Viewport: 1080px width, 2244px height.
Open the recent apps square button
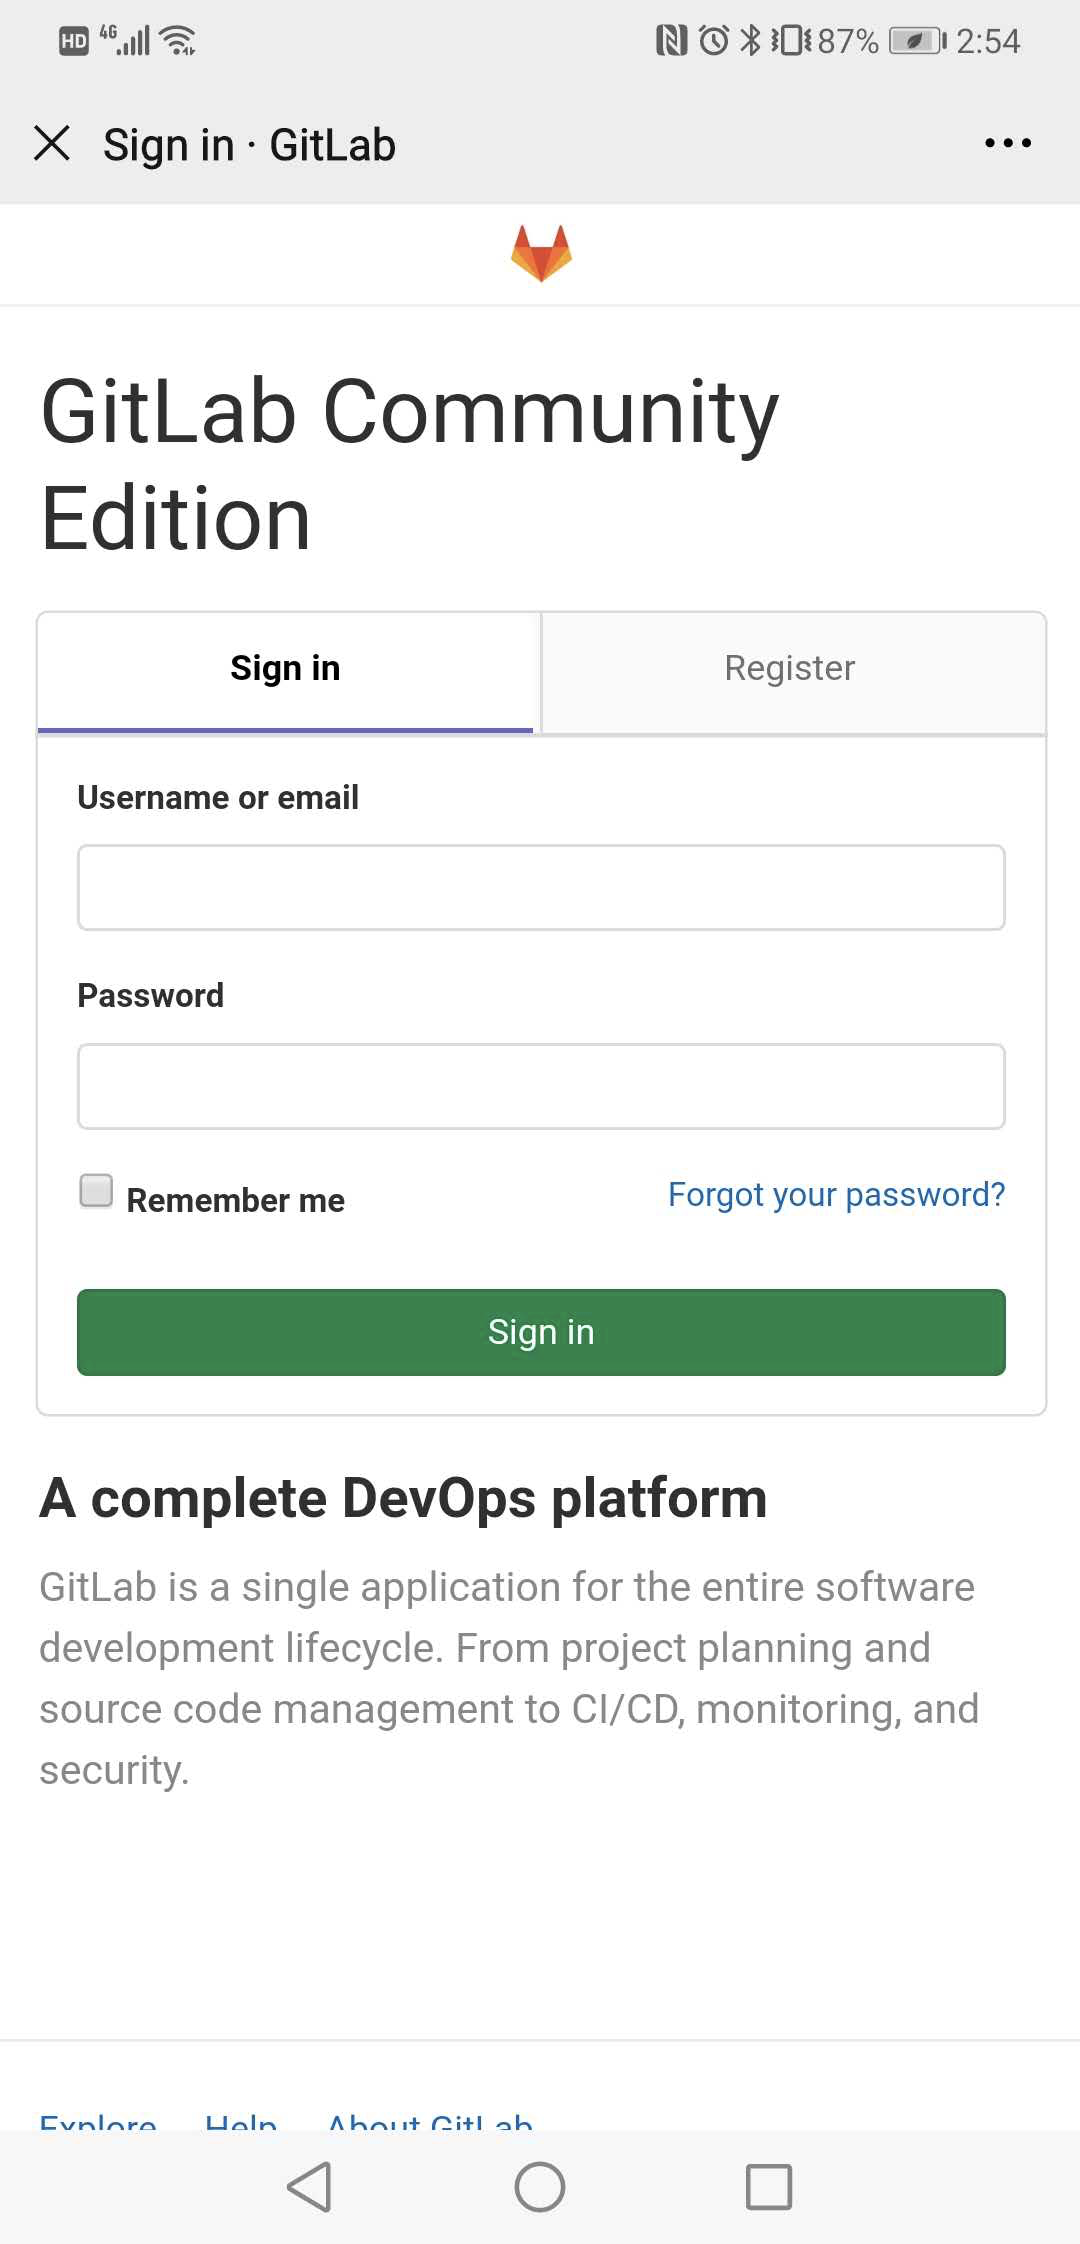(x=769, y=2186)
